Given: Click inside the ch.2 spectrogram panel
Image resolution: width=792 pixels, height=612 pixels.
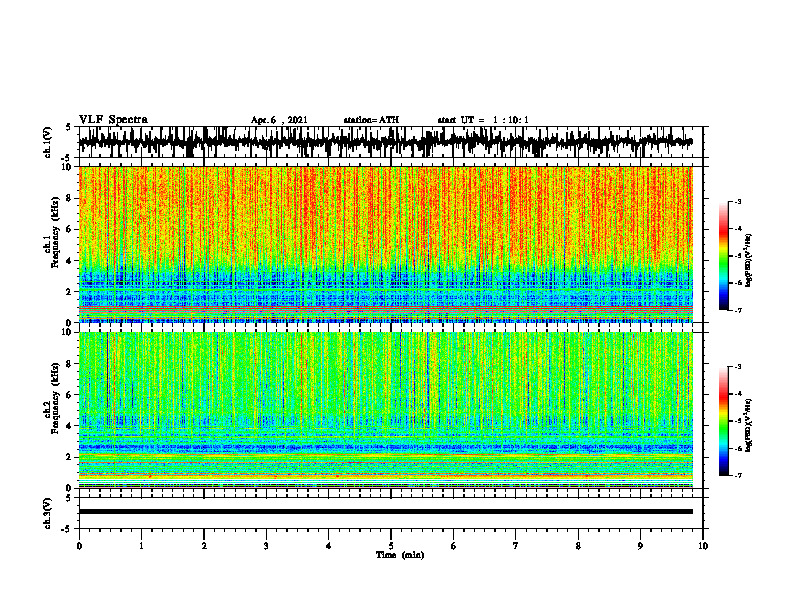Looking at the screenshot, I should coord(385,410).
